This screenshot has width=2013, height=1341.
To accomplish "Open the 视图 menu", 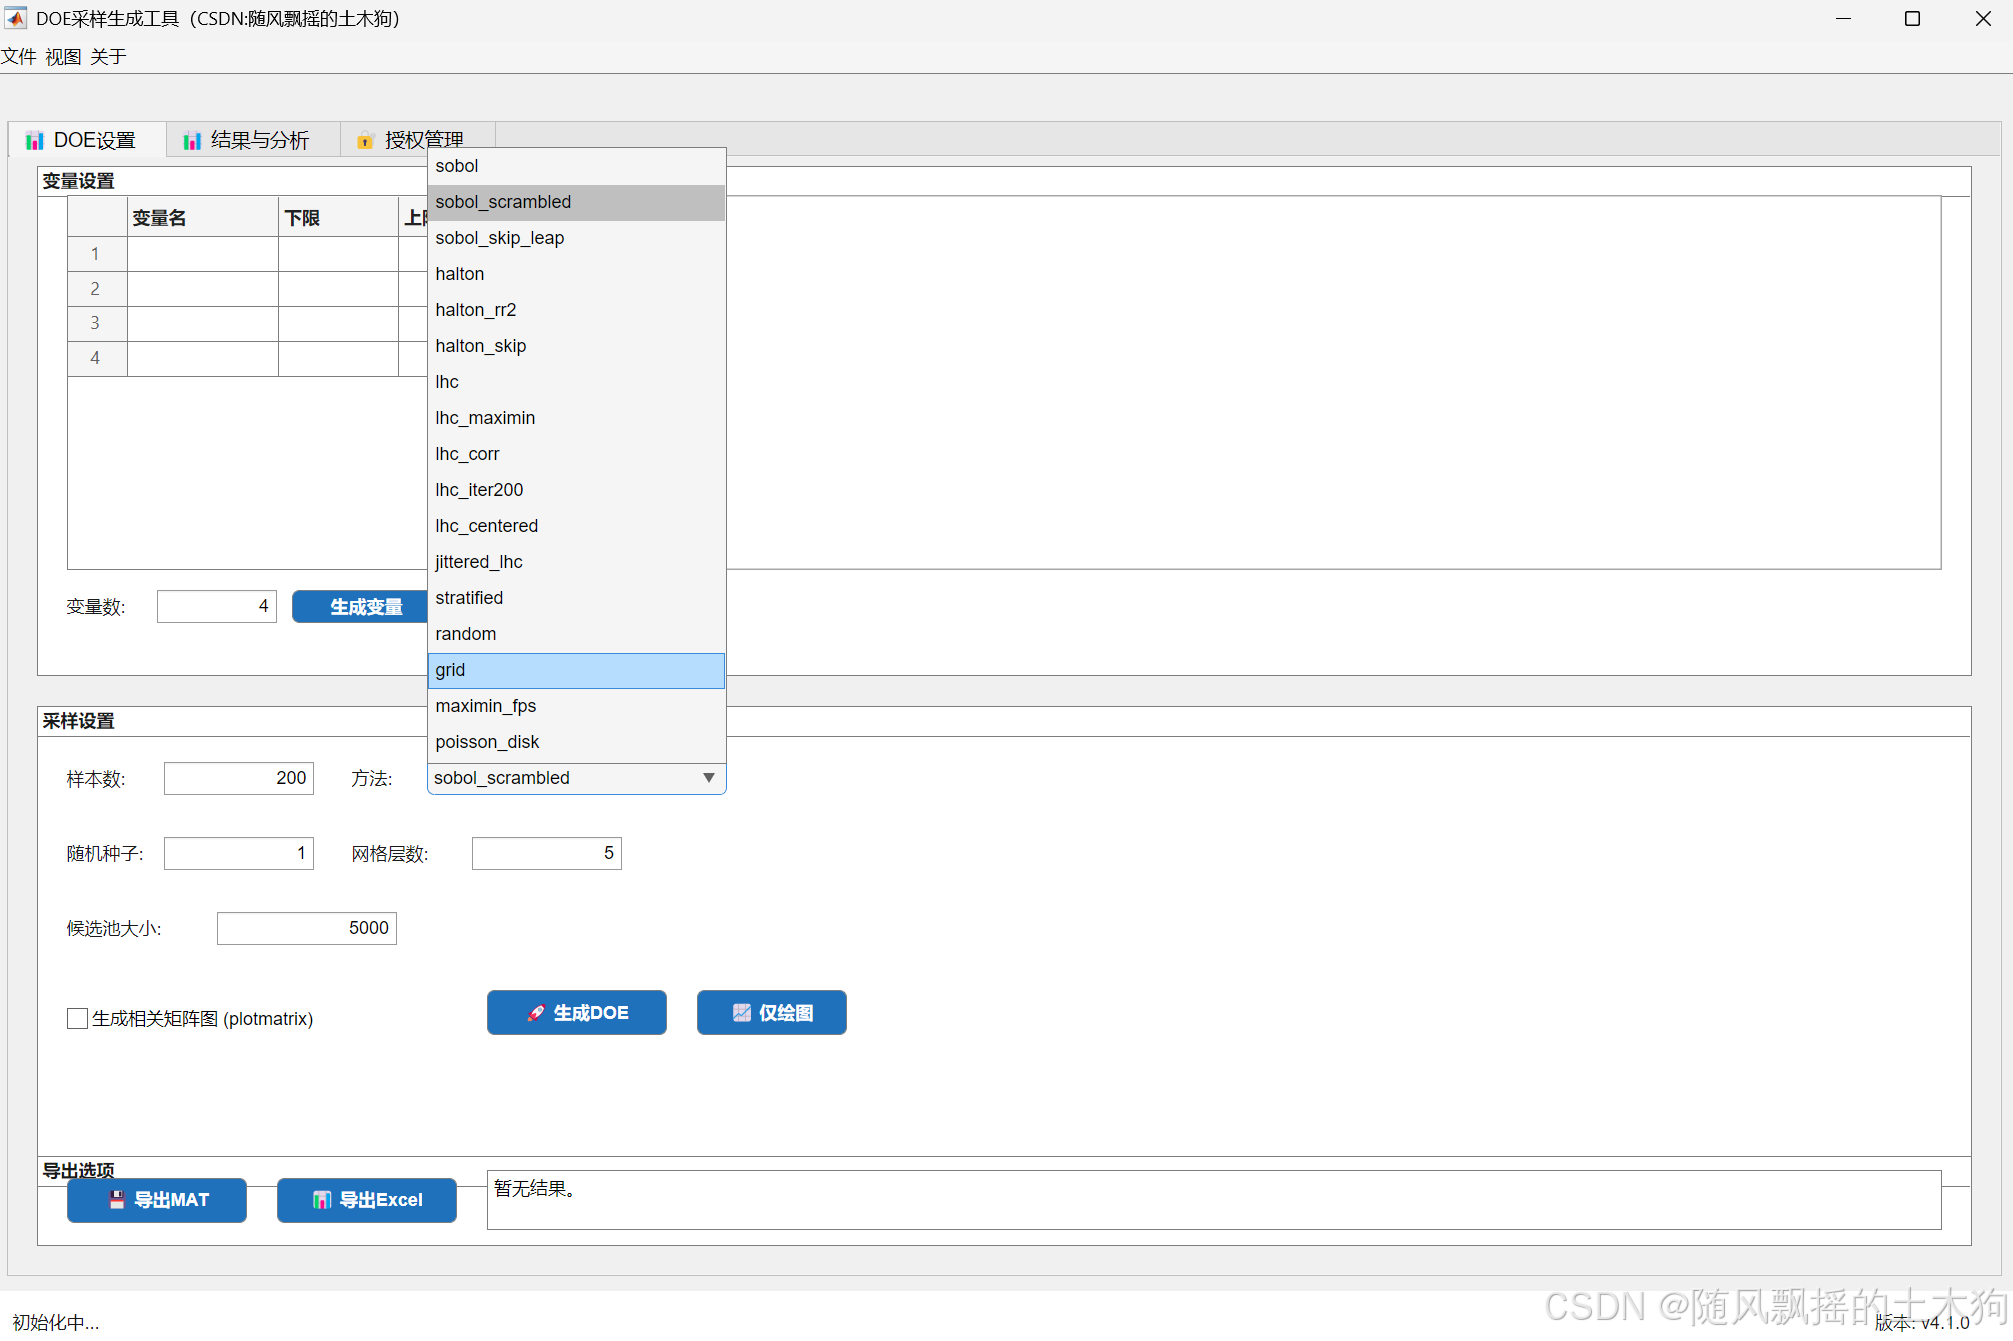I will coord(63,57).
